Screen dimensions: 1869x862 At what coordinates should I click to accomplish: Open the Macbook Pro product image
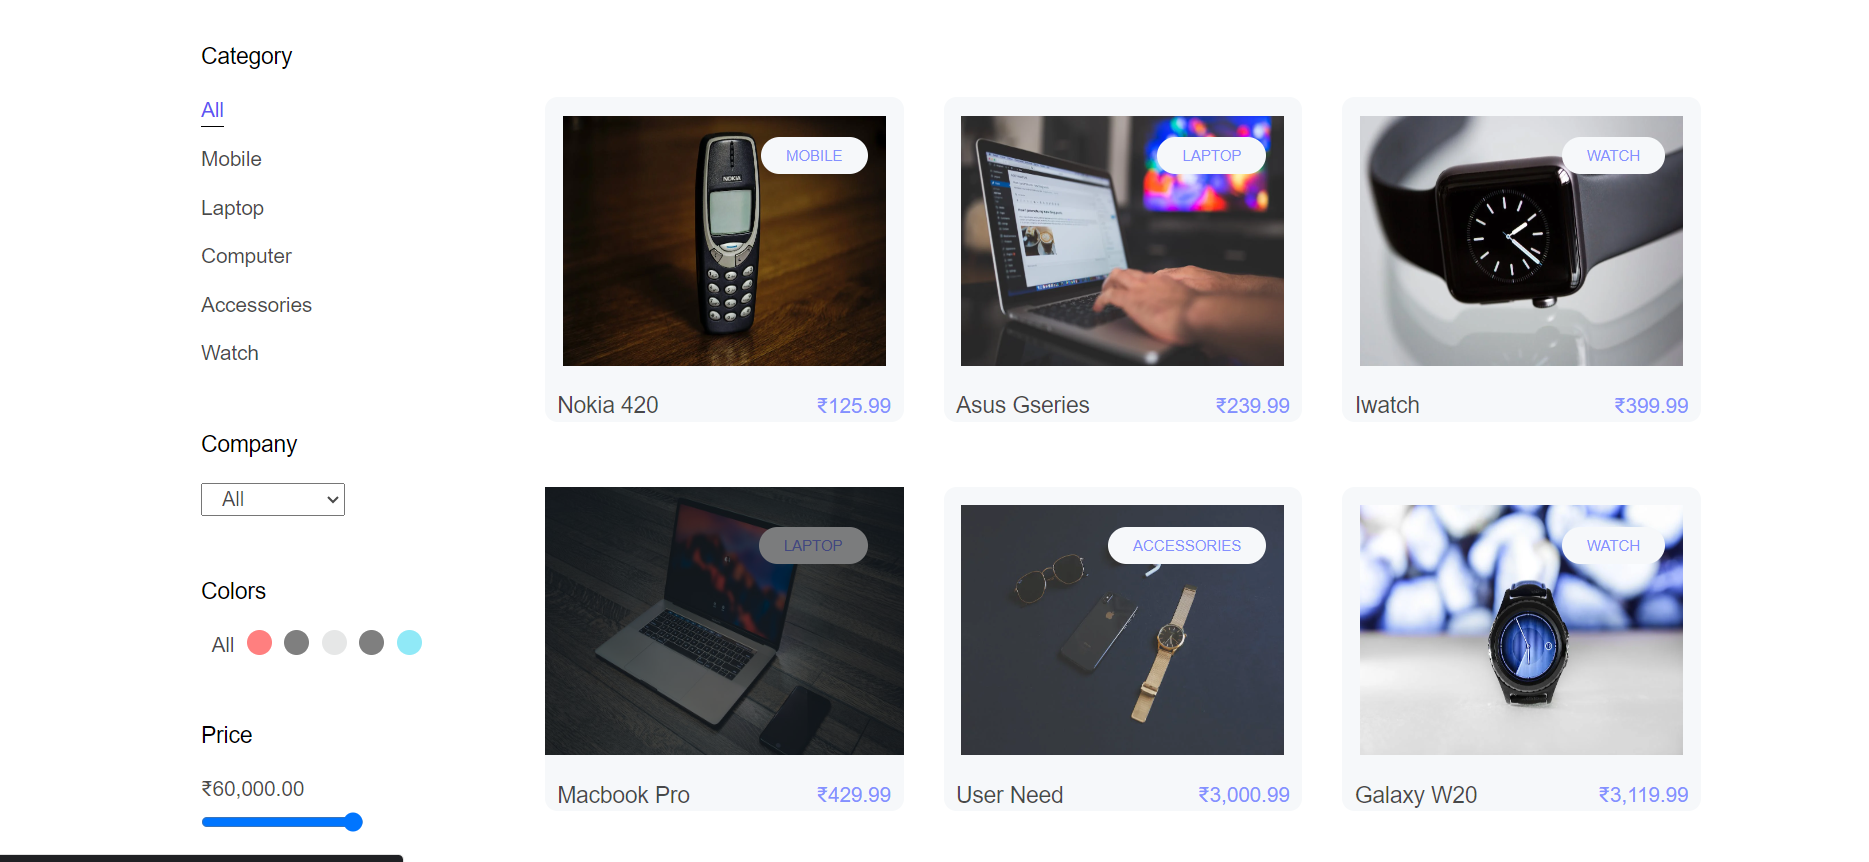click(724, 621)
